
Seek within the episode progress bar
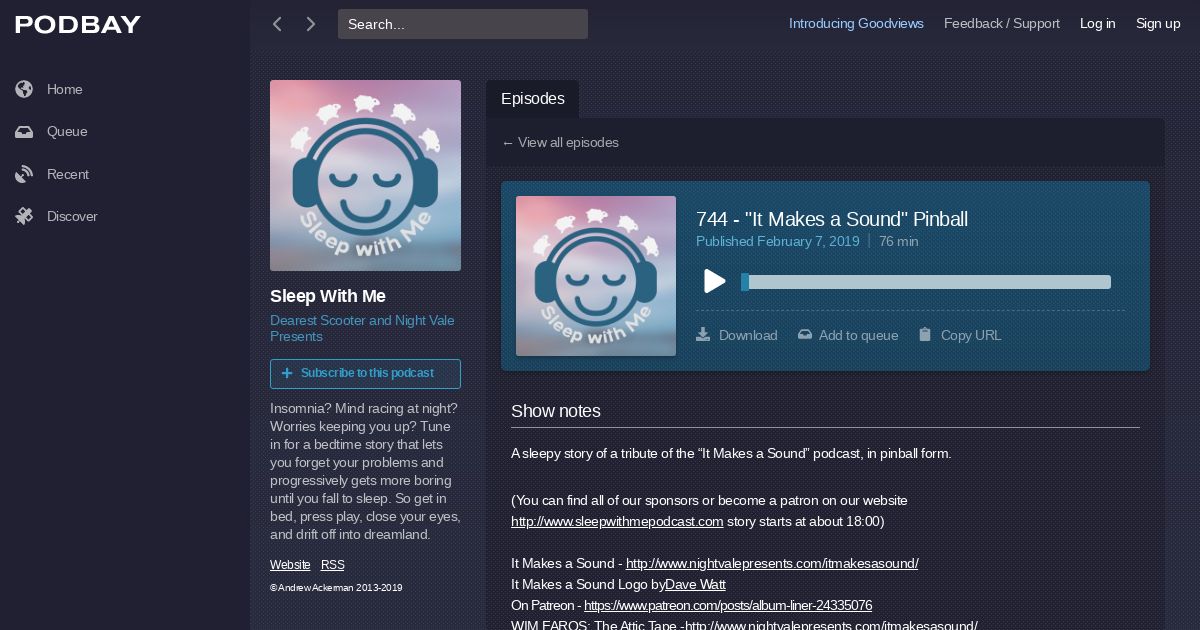click(926, 282)
